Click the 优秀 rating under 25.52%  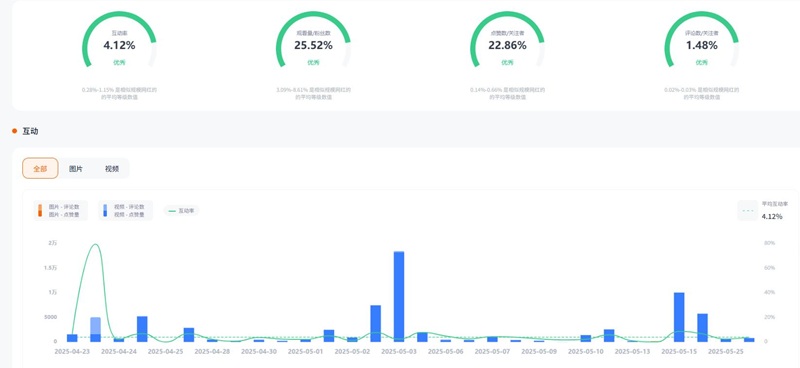click(313, 62)
